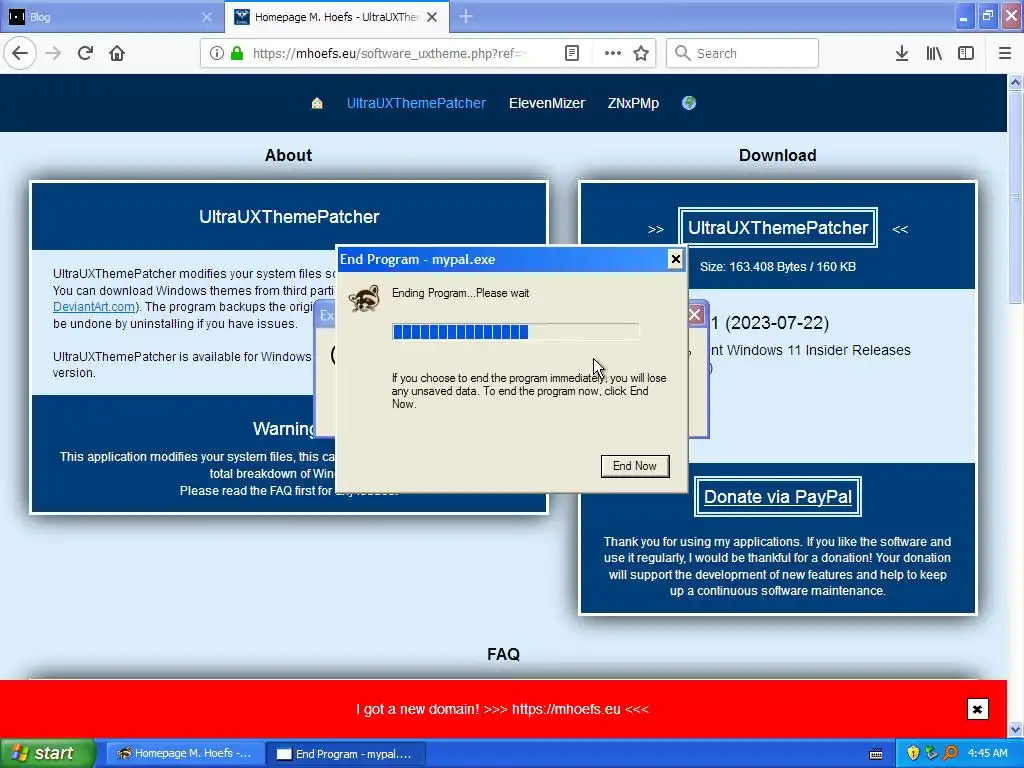The image size is (1024, 768).
Task: Click the page vertical scrollbar thumb
Action: (x=1015, y=196)
